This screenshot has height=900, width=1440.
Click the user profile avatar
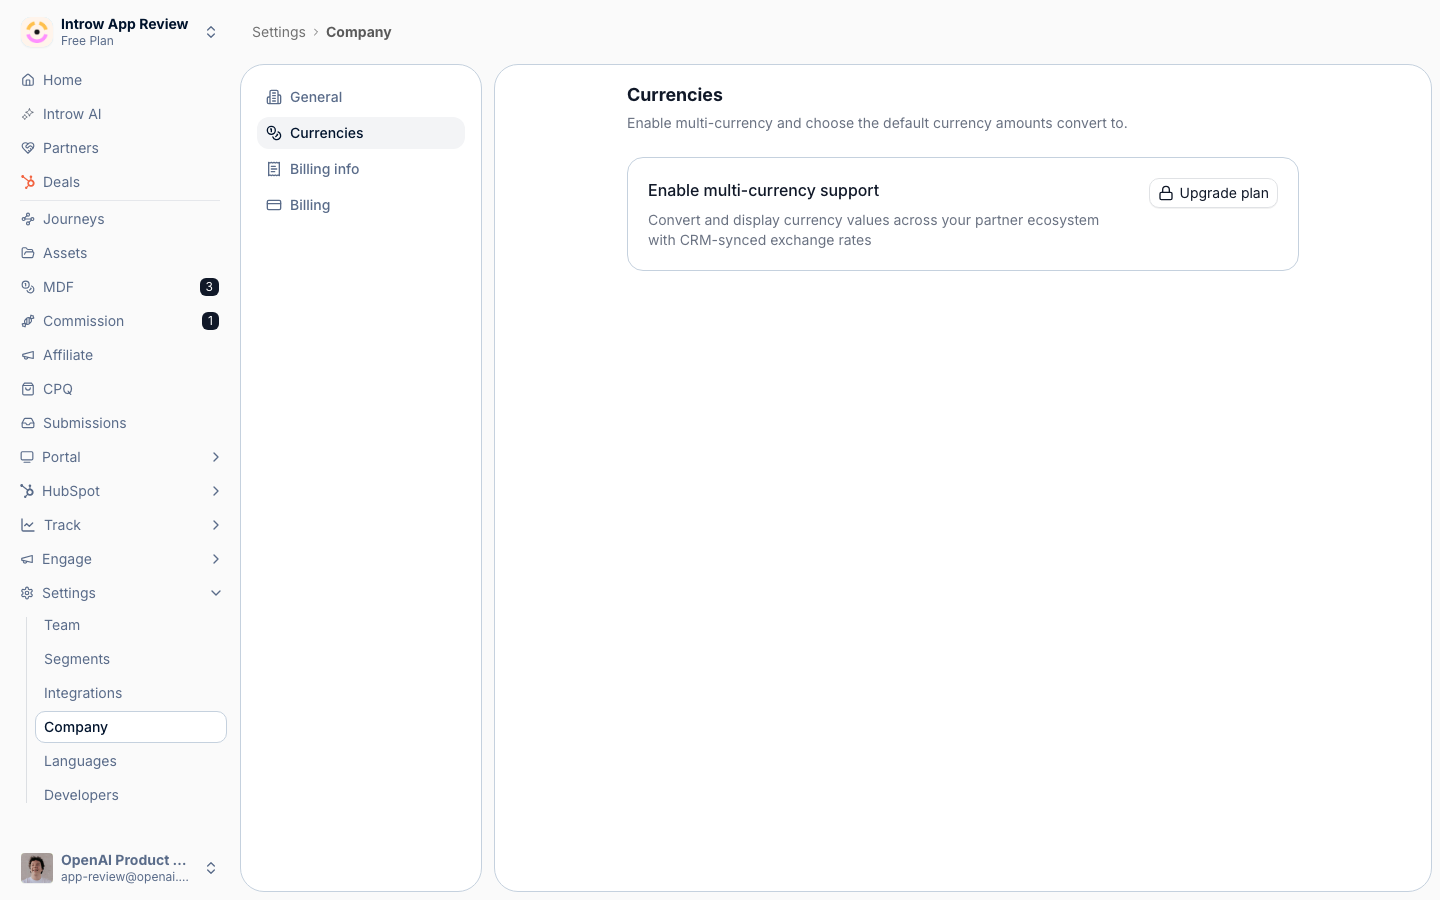click(37, 868)
